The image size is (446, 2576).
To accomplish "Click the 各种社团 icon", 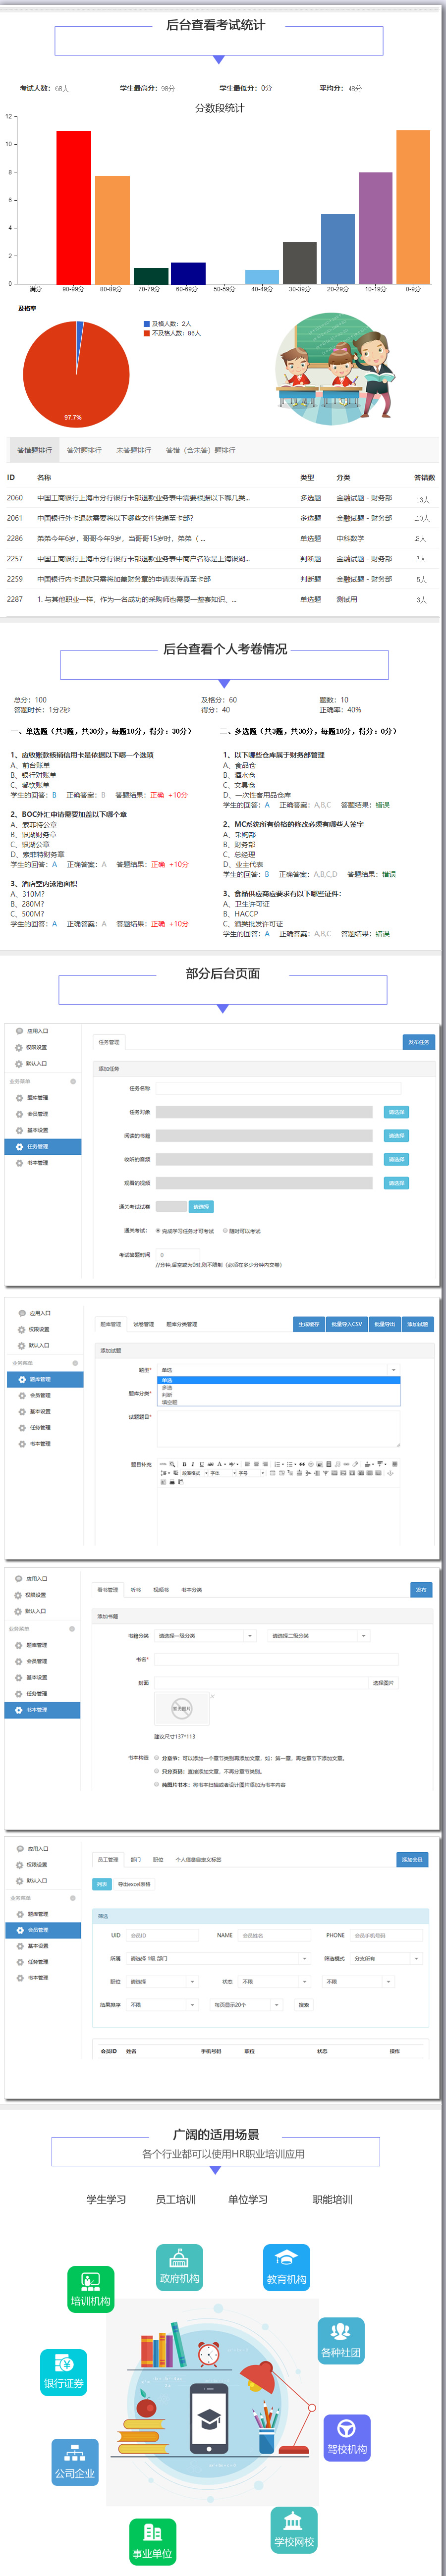I will point(341,2340).
